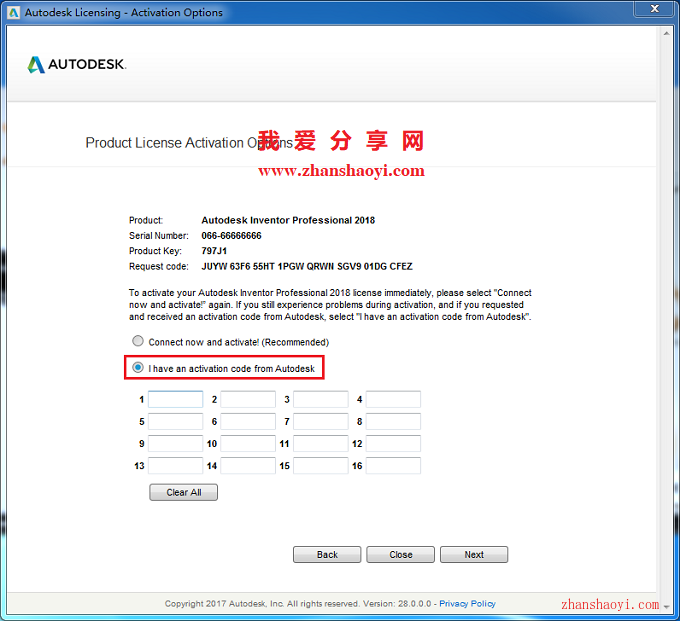Viewport: 680px width, 621px height.
Task: Click activation code field 4
Action: pos(393,399)
